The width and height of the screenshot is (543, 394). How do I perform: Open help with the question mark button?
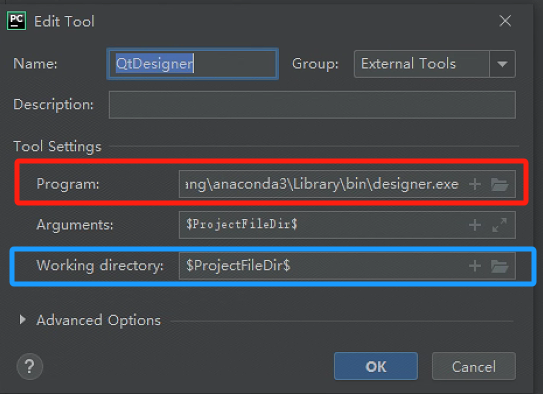pyautogui.click(x=29, y=366)
